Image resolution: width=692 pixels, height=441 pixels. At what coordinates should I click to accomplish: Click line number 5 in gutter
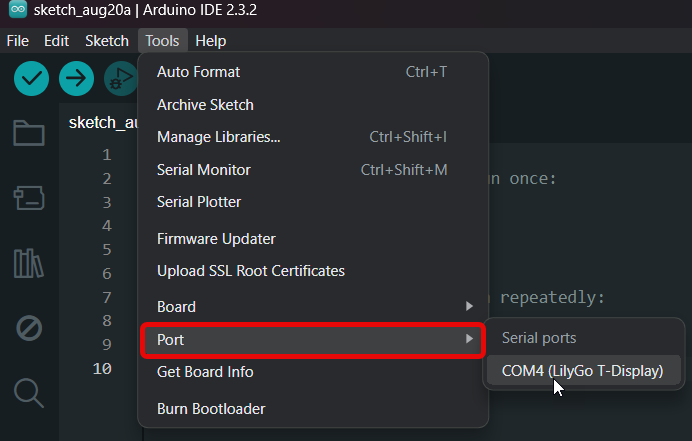pos(107,250)
